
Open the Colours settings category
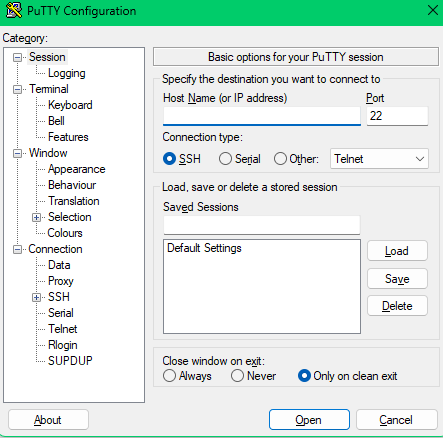click(x=65, y=233)
